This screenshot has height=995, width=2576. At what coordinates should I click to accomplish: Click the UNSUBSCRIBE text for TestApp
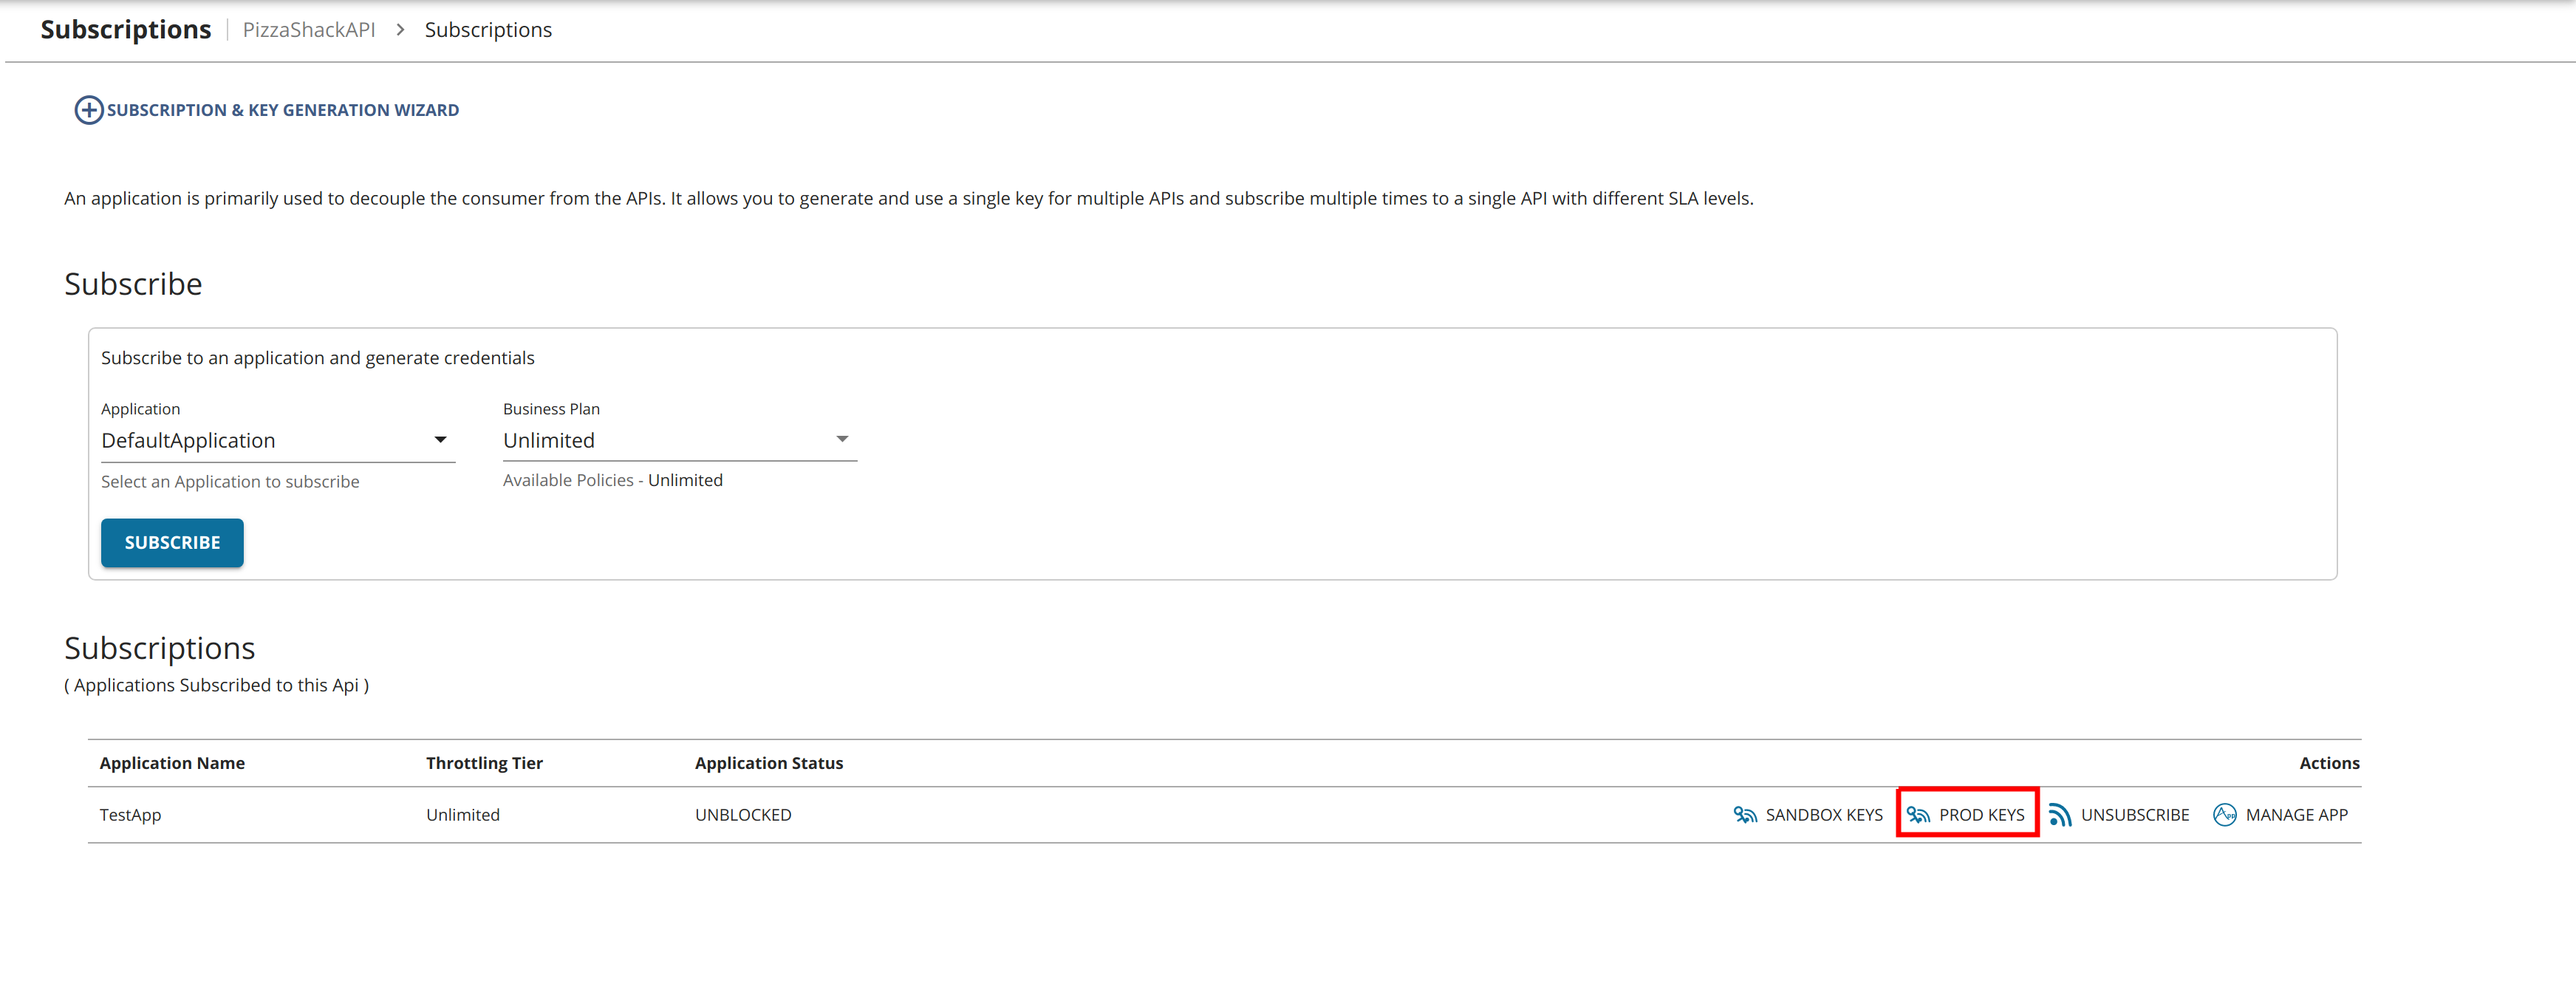pos(2135,815)
